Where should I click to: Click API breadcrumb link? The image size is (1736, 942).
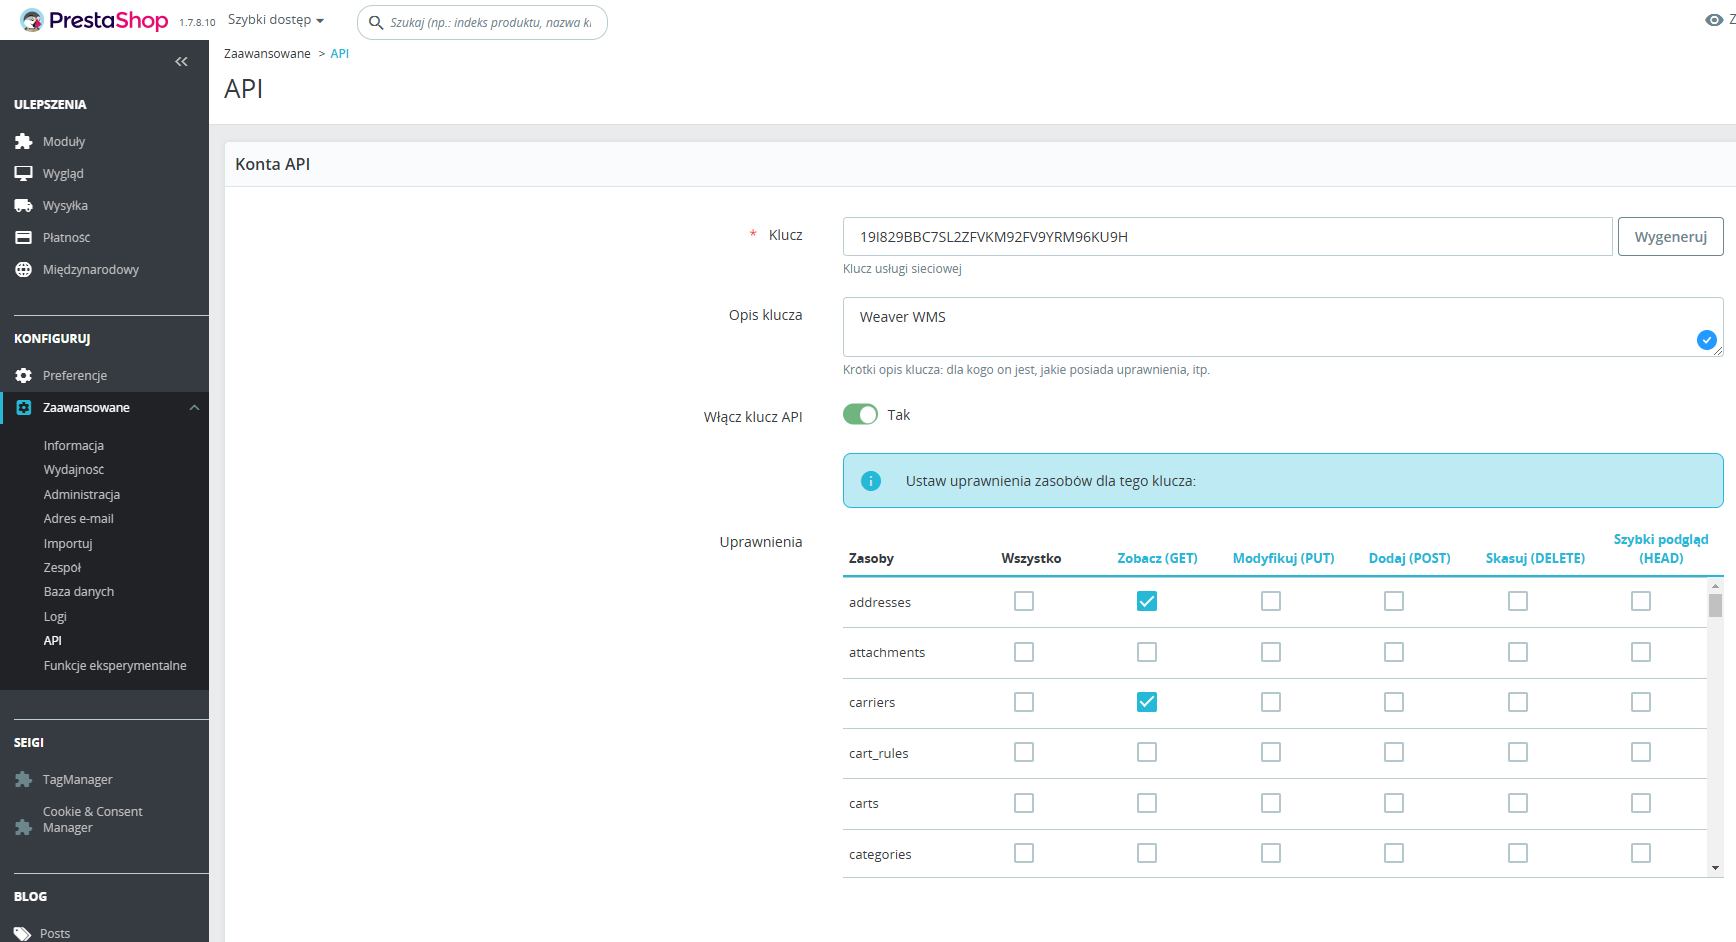coord(340,53)
